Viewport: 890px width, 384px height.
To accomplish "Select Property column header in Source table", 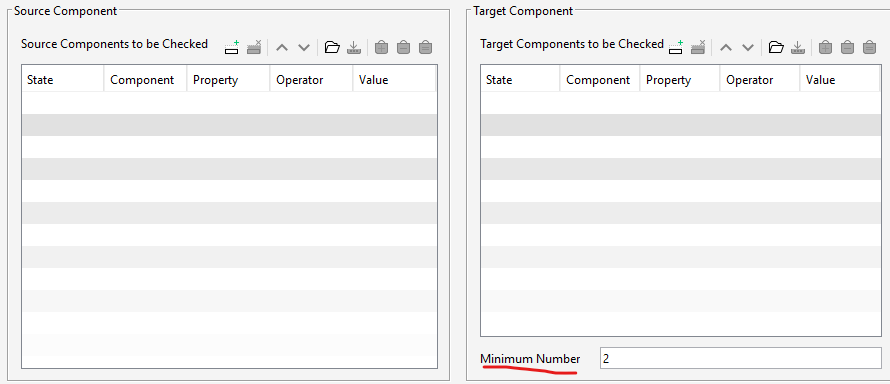I will pyautogui.click(x=228, y=80).
